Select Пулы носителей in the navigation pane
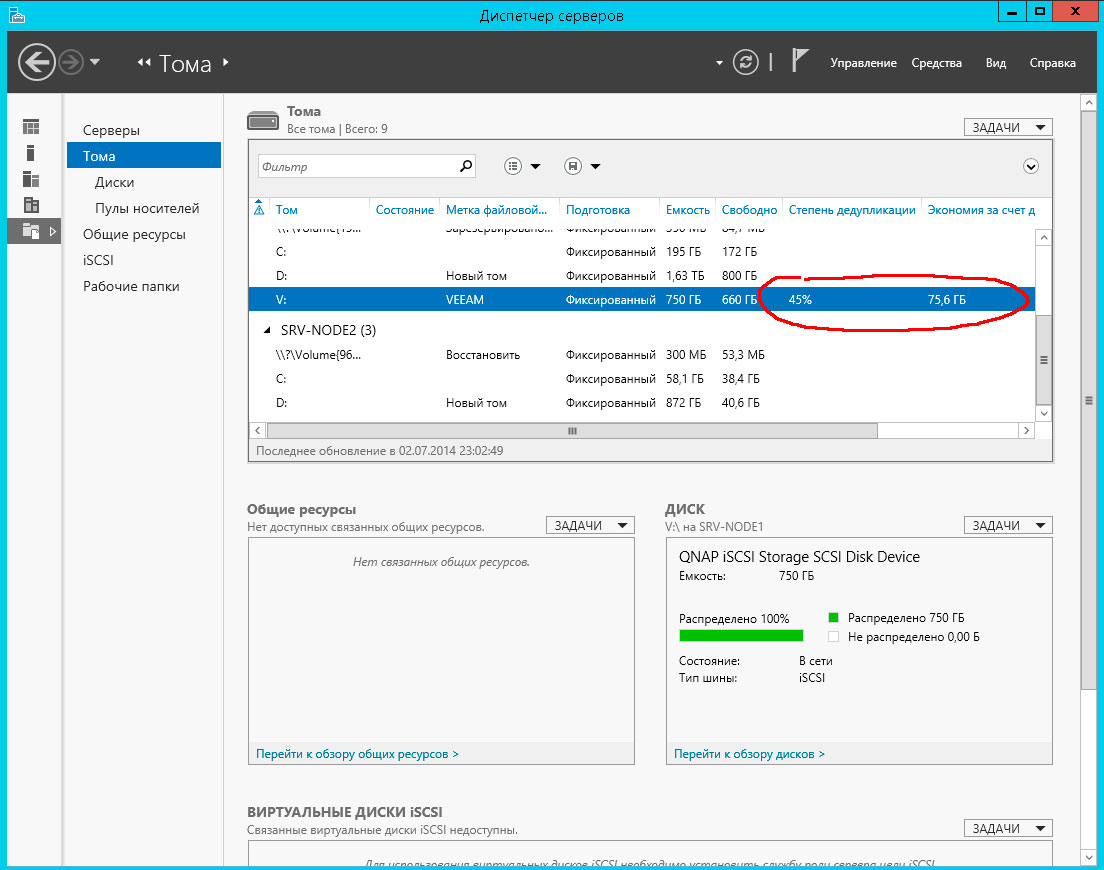Viewport: 1104px width, 870px height. pos(147,208)
